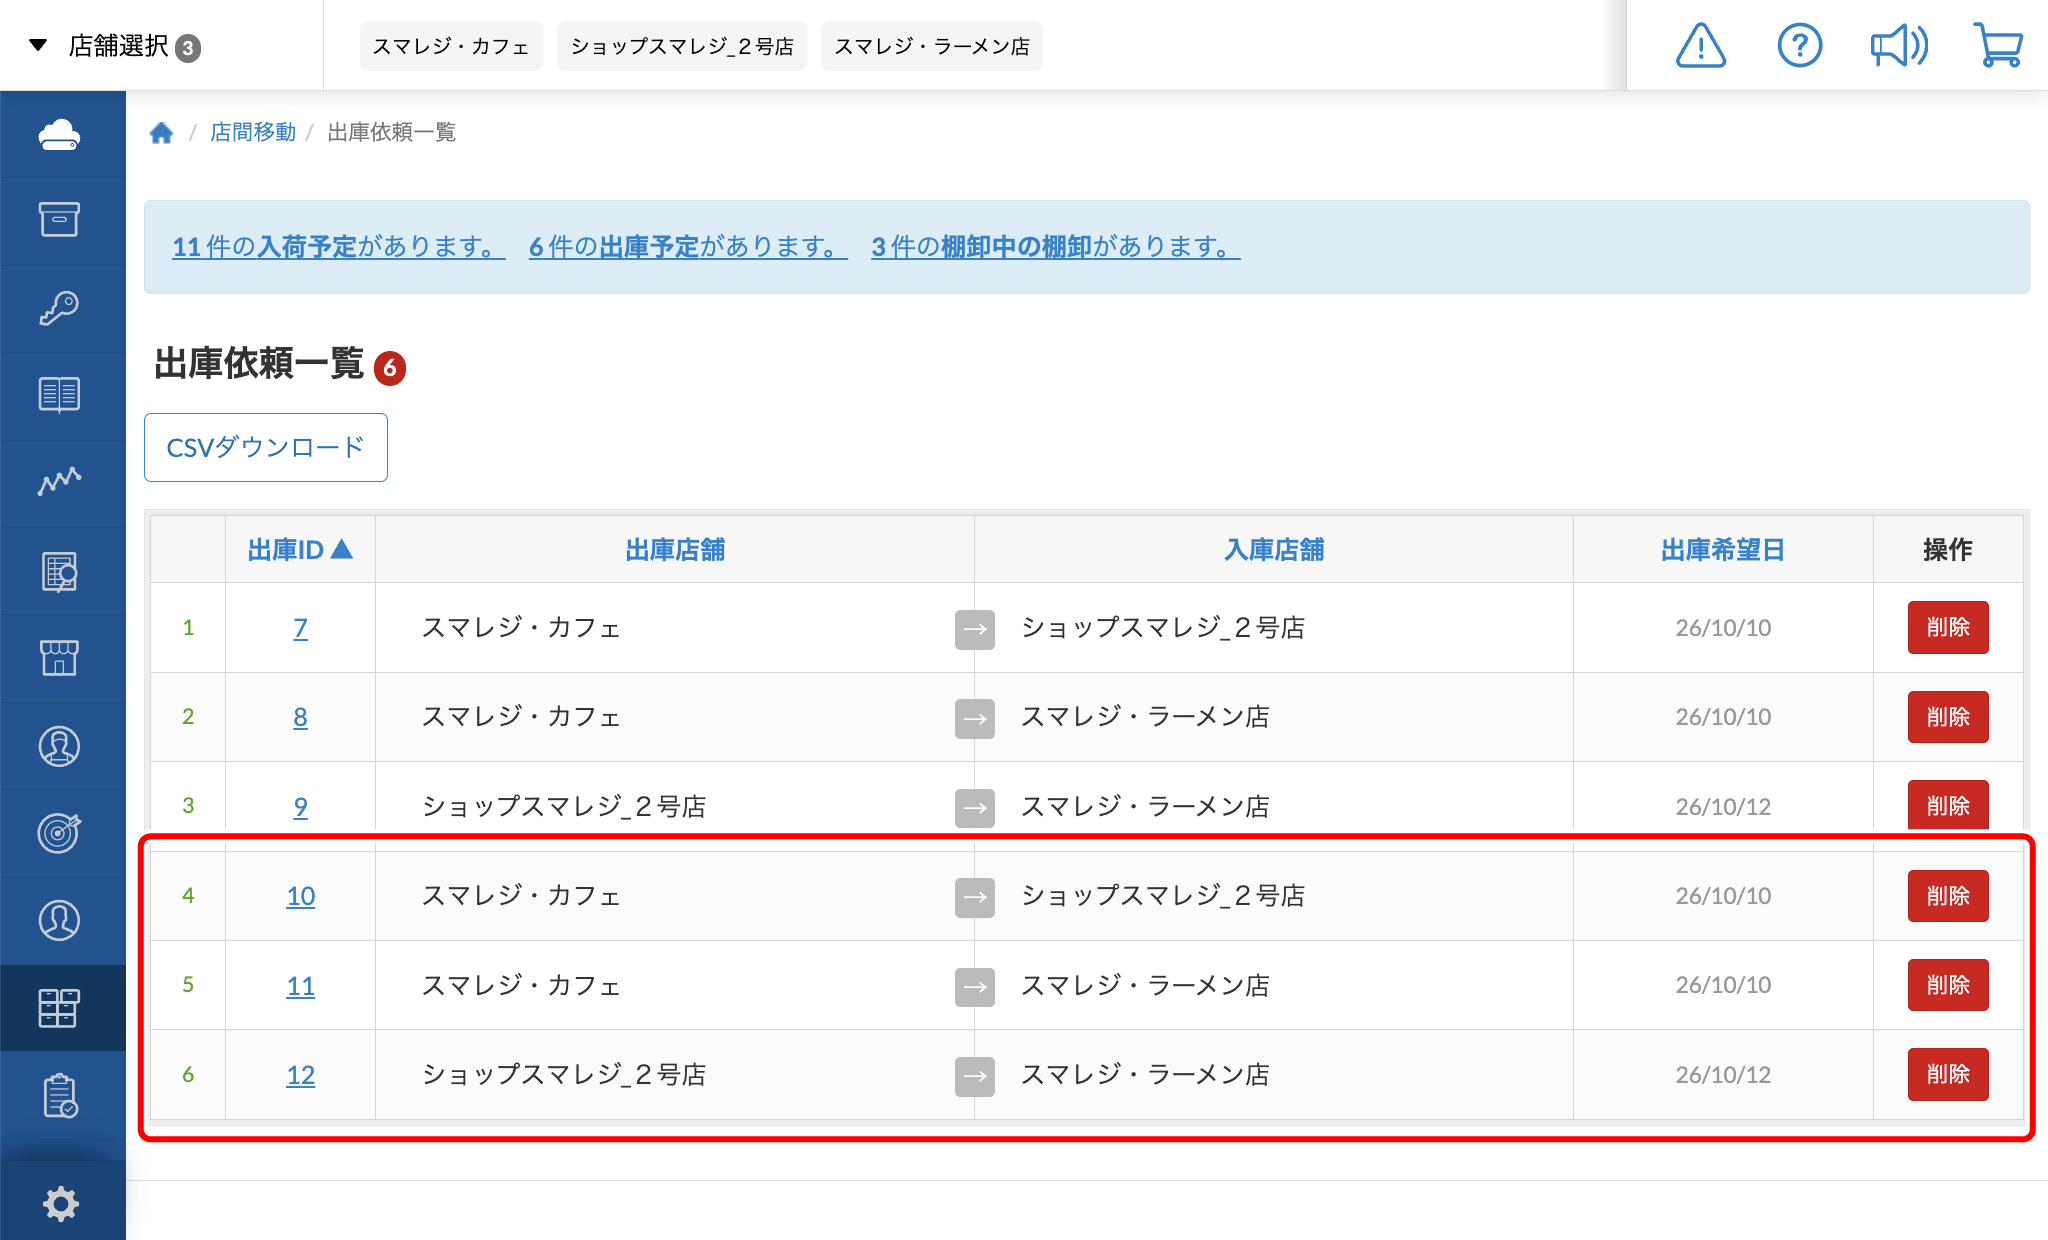Open the line chart analytics icon

[x=60, y=482]
